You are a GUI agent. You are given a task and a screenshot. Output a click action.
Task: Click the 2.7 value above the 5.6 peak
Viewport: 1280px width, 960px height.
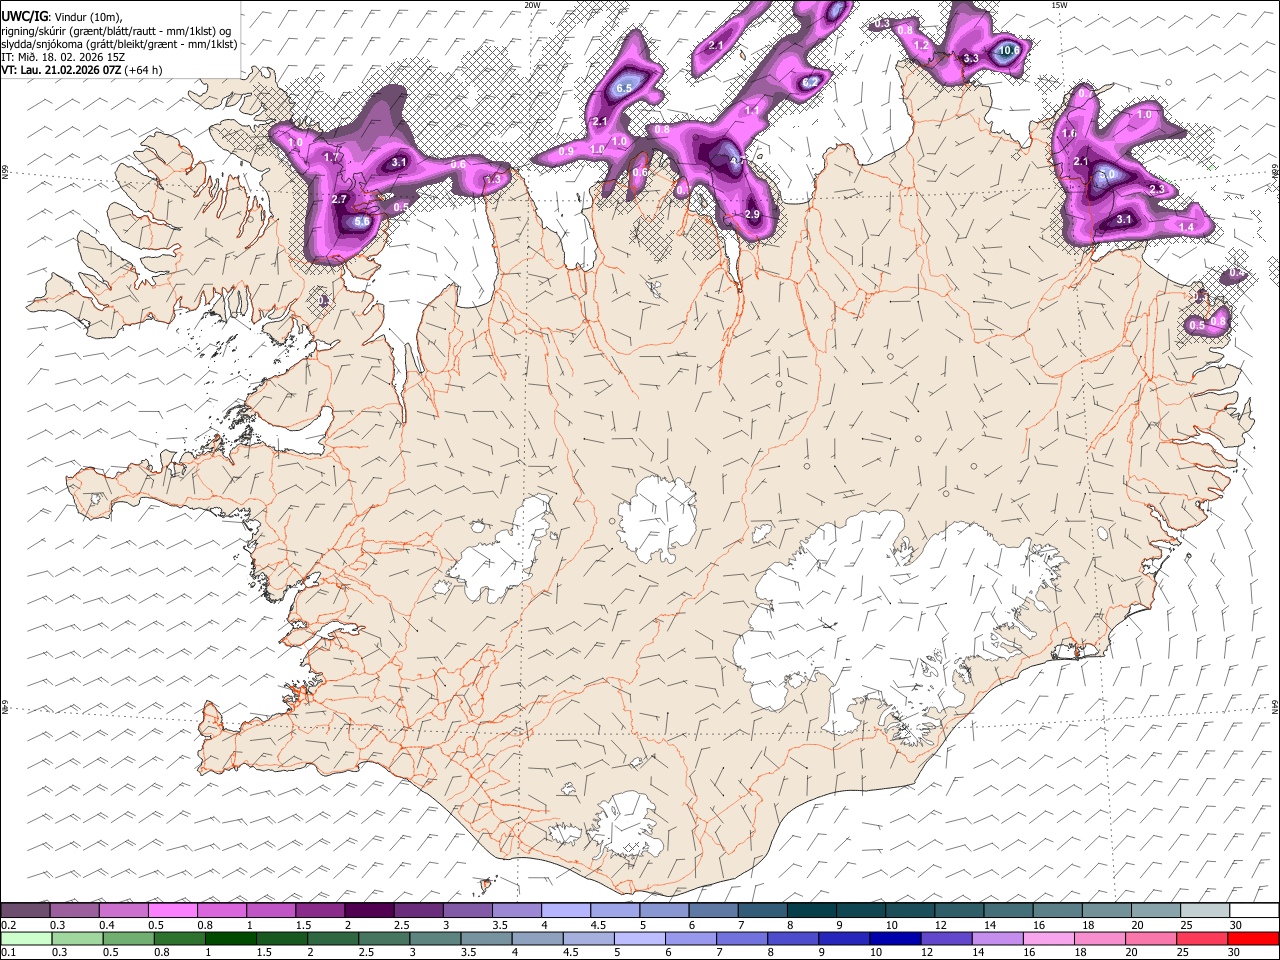[339, 199]
